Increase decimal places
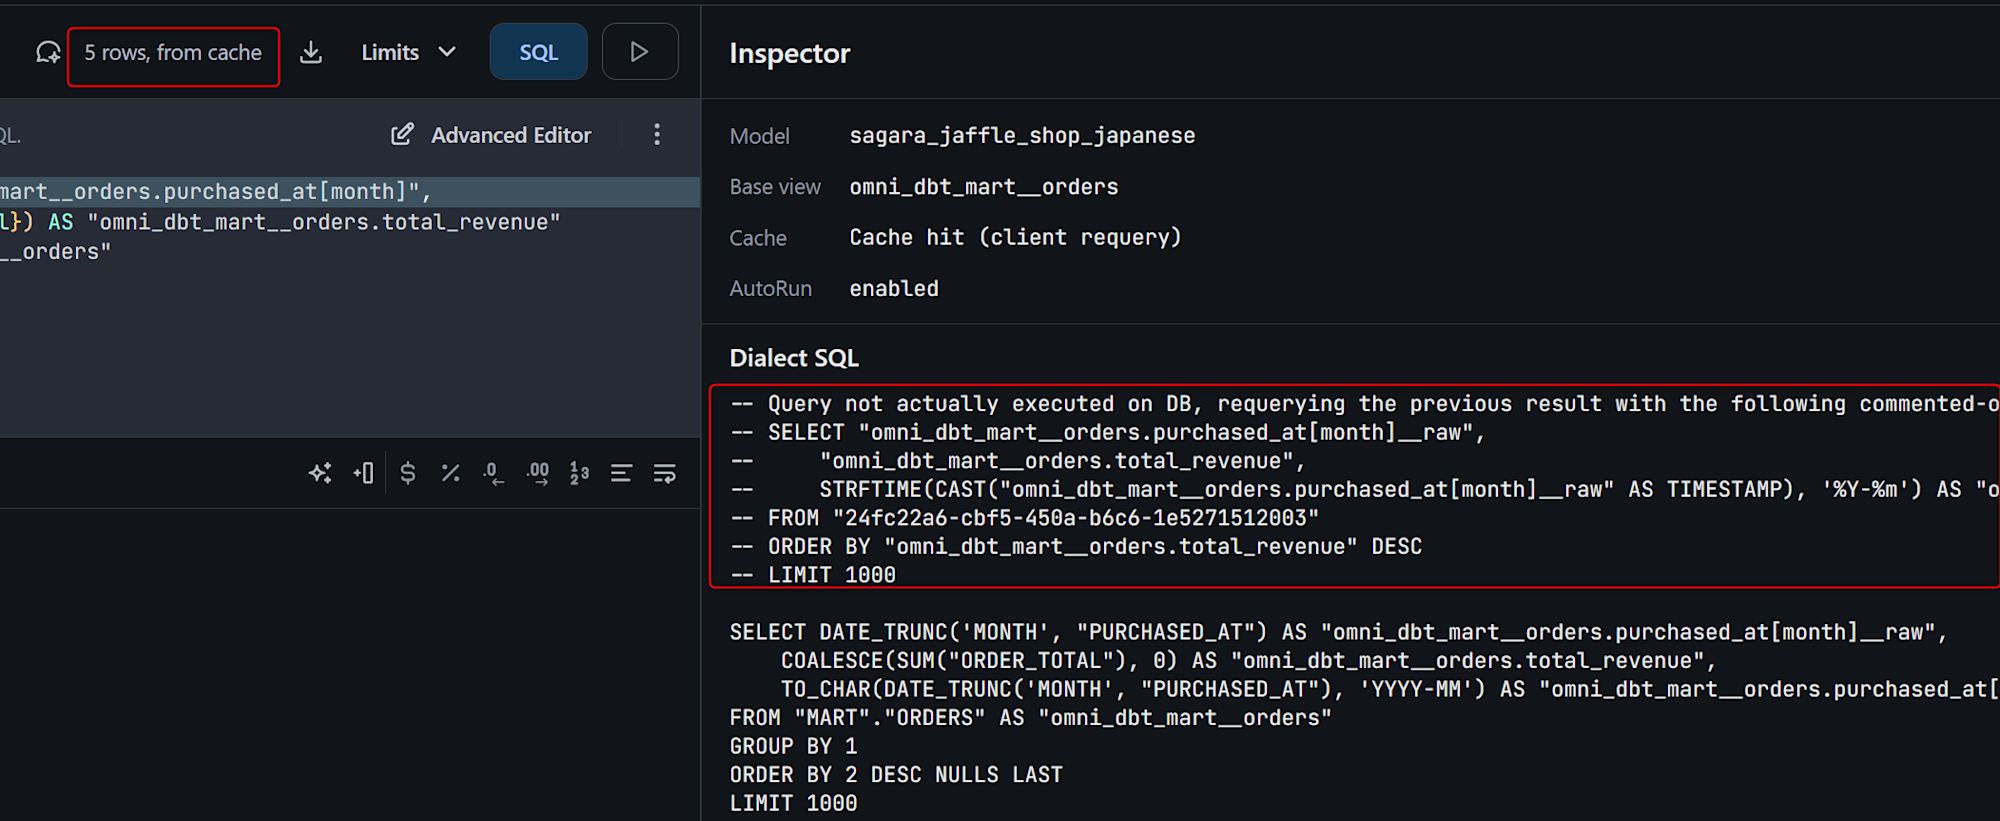Image resolution: width=2000 pixels, height=821 pixels. 538,473
